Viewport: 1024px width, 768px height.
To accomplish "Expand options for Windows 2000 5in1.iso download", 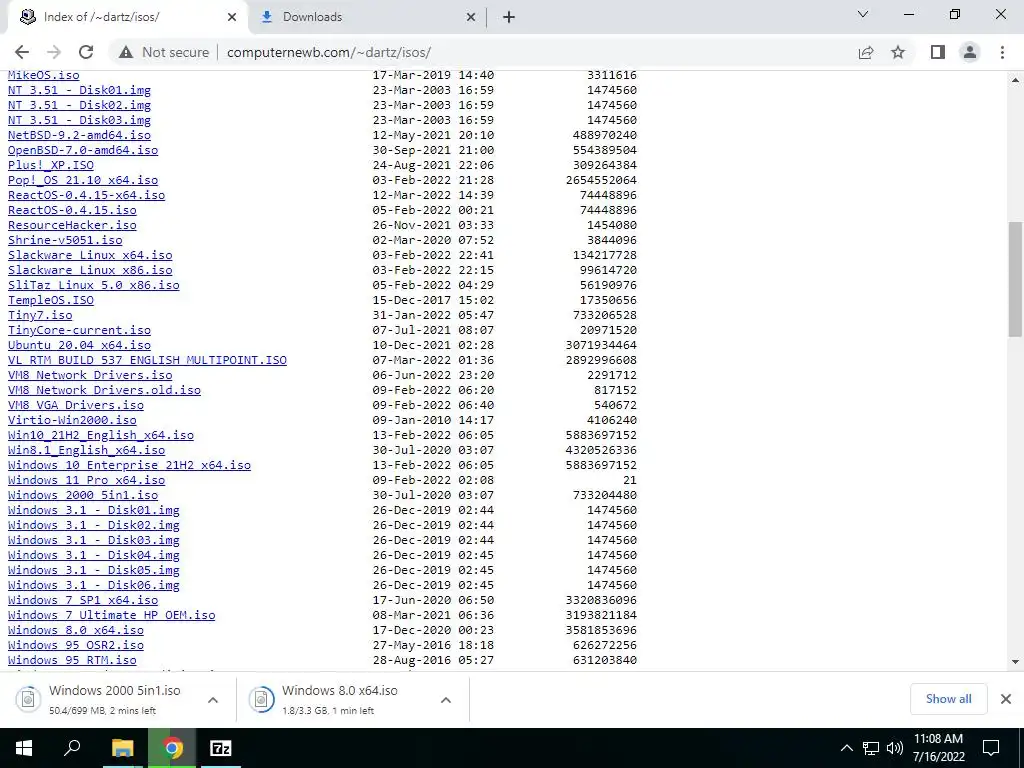I will coord(213,700).
